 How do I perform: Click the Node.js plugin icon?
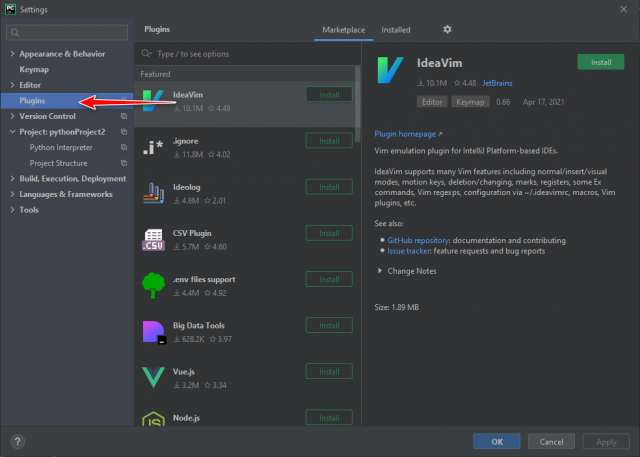coord(153,419)
